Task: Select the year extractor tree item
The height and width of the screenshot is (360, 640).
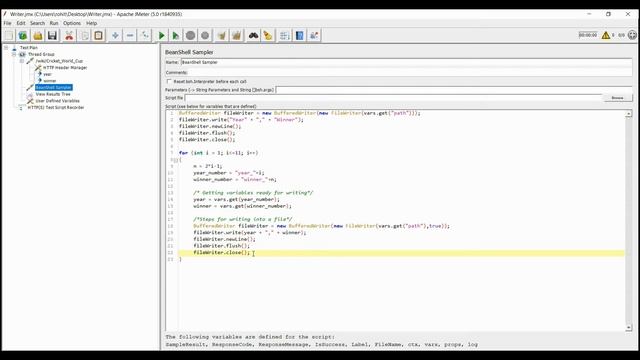Action: [47, 74]
